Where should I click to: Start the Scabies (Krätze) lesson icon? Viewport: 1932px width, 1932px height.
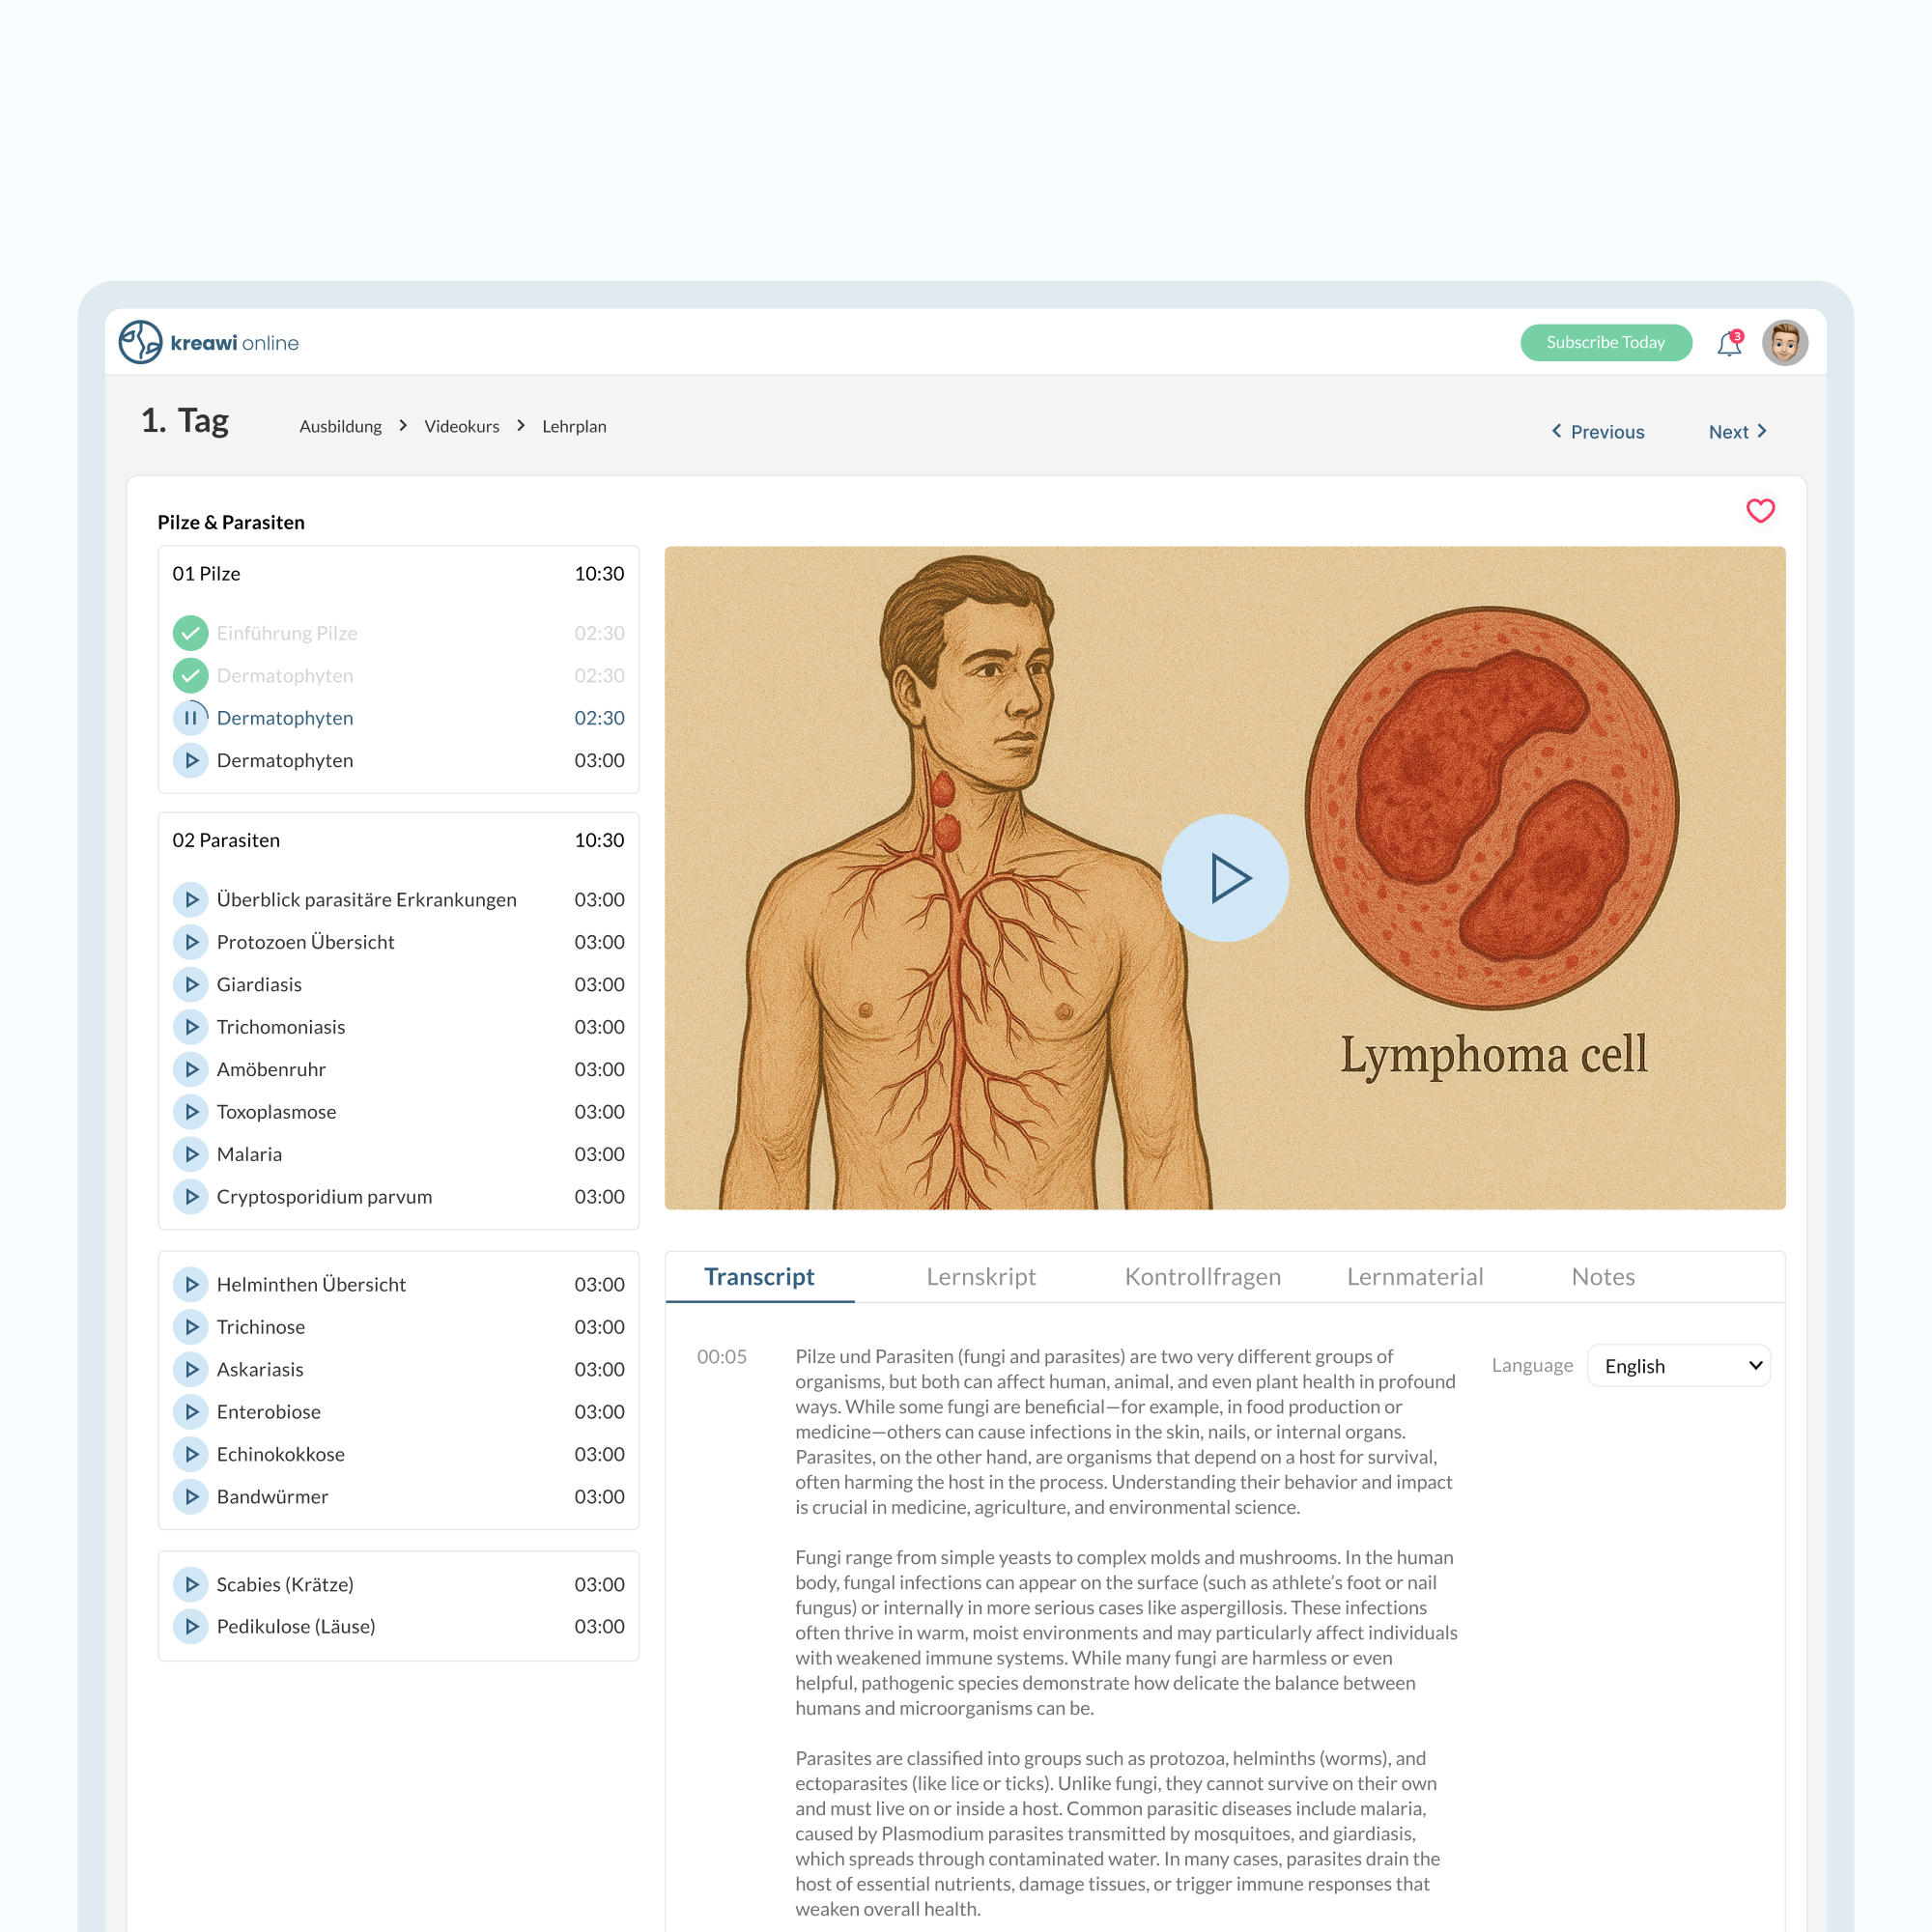click(x=190, y=1584)
